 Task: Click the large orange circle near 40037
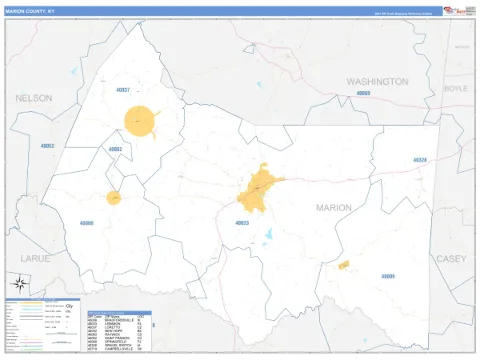pyautogui.click(x=140, y=121)
